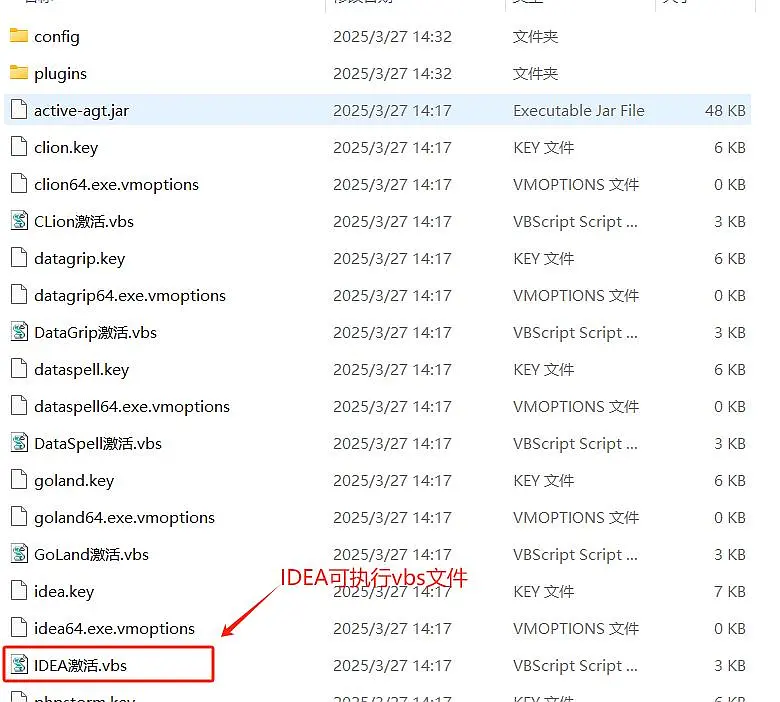Select the file name idea64.exe.vmoptions
The height and width of the screenshot is (702, 780).
(x=114, y=628)
